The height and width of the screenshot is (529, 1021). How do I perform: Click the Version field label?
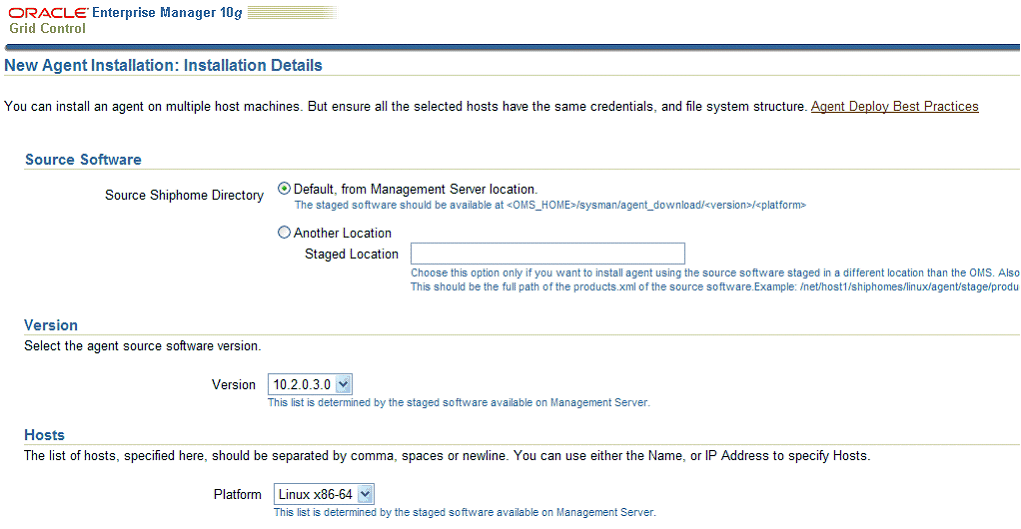point(234,384)
